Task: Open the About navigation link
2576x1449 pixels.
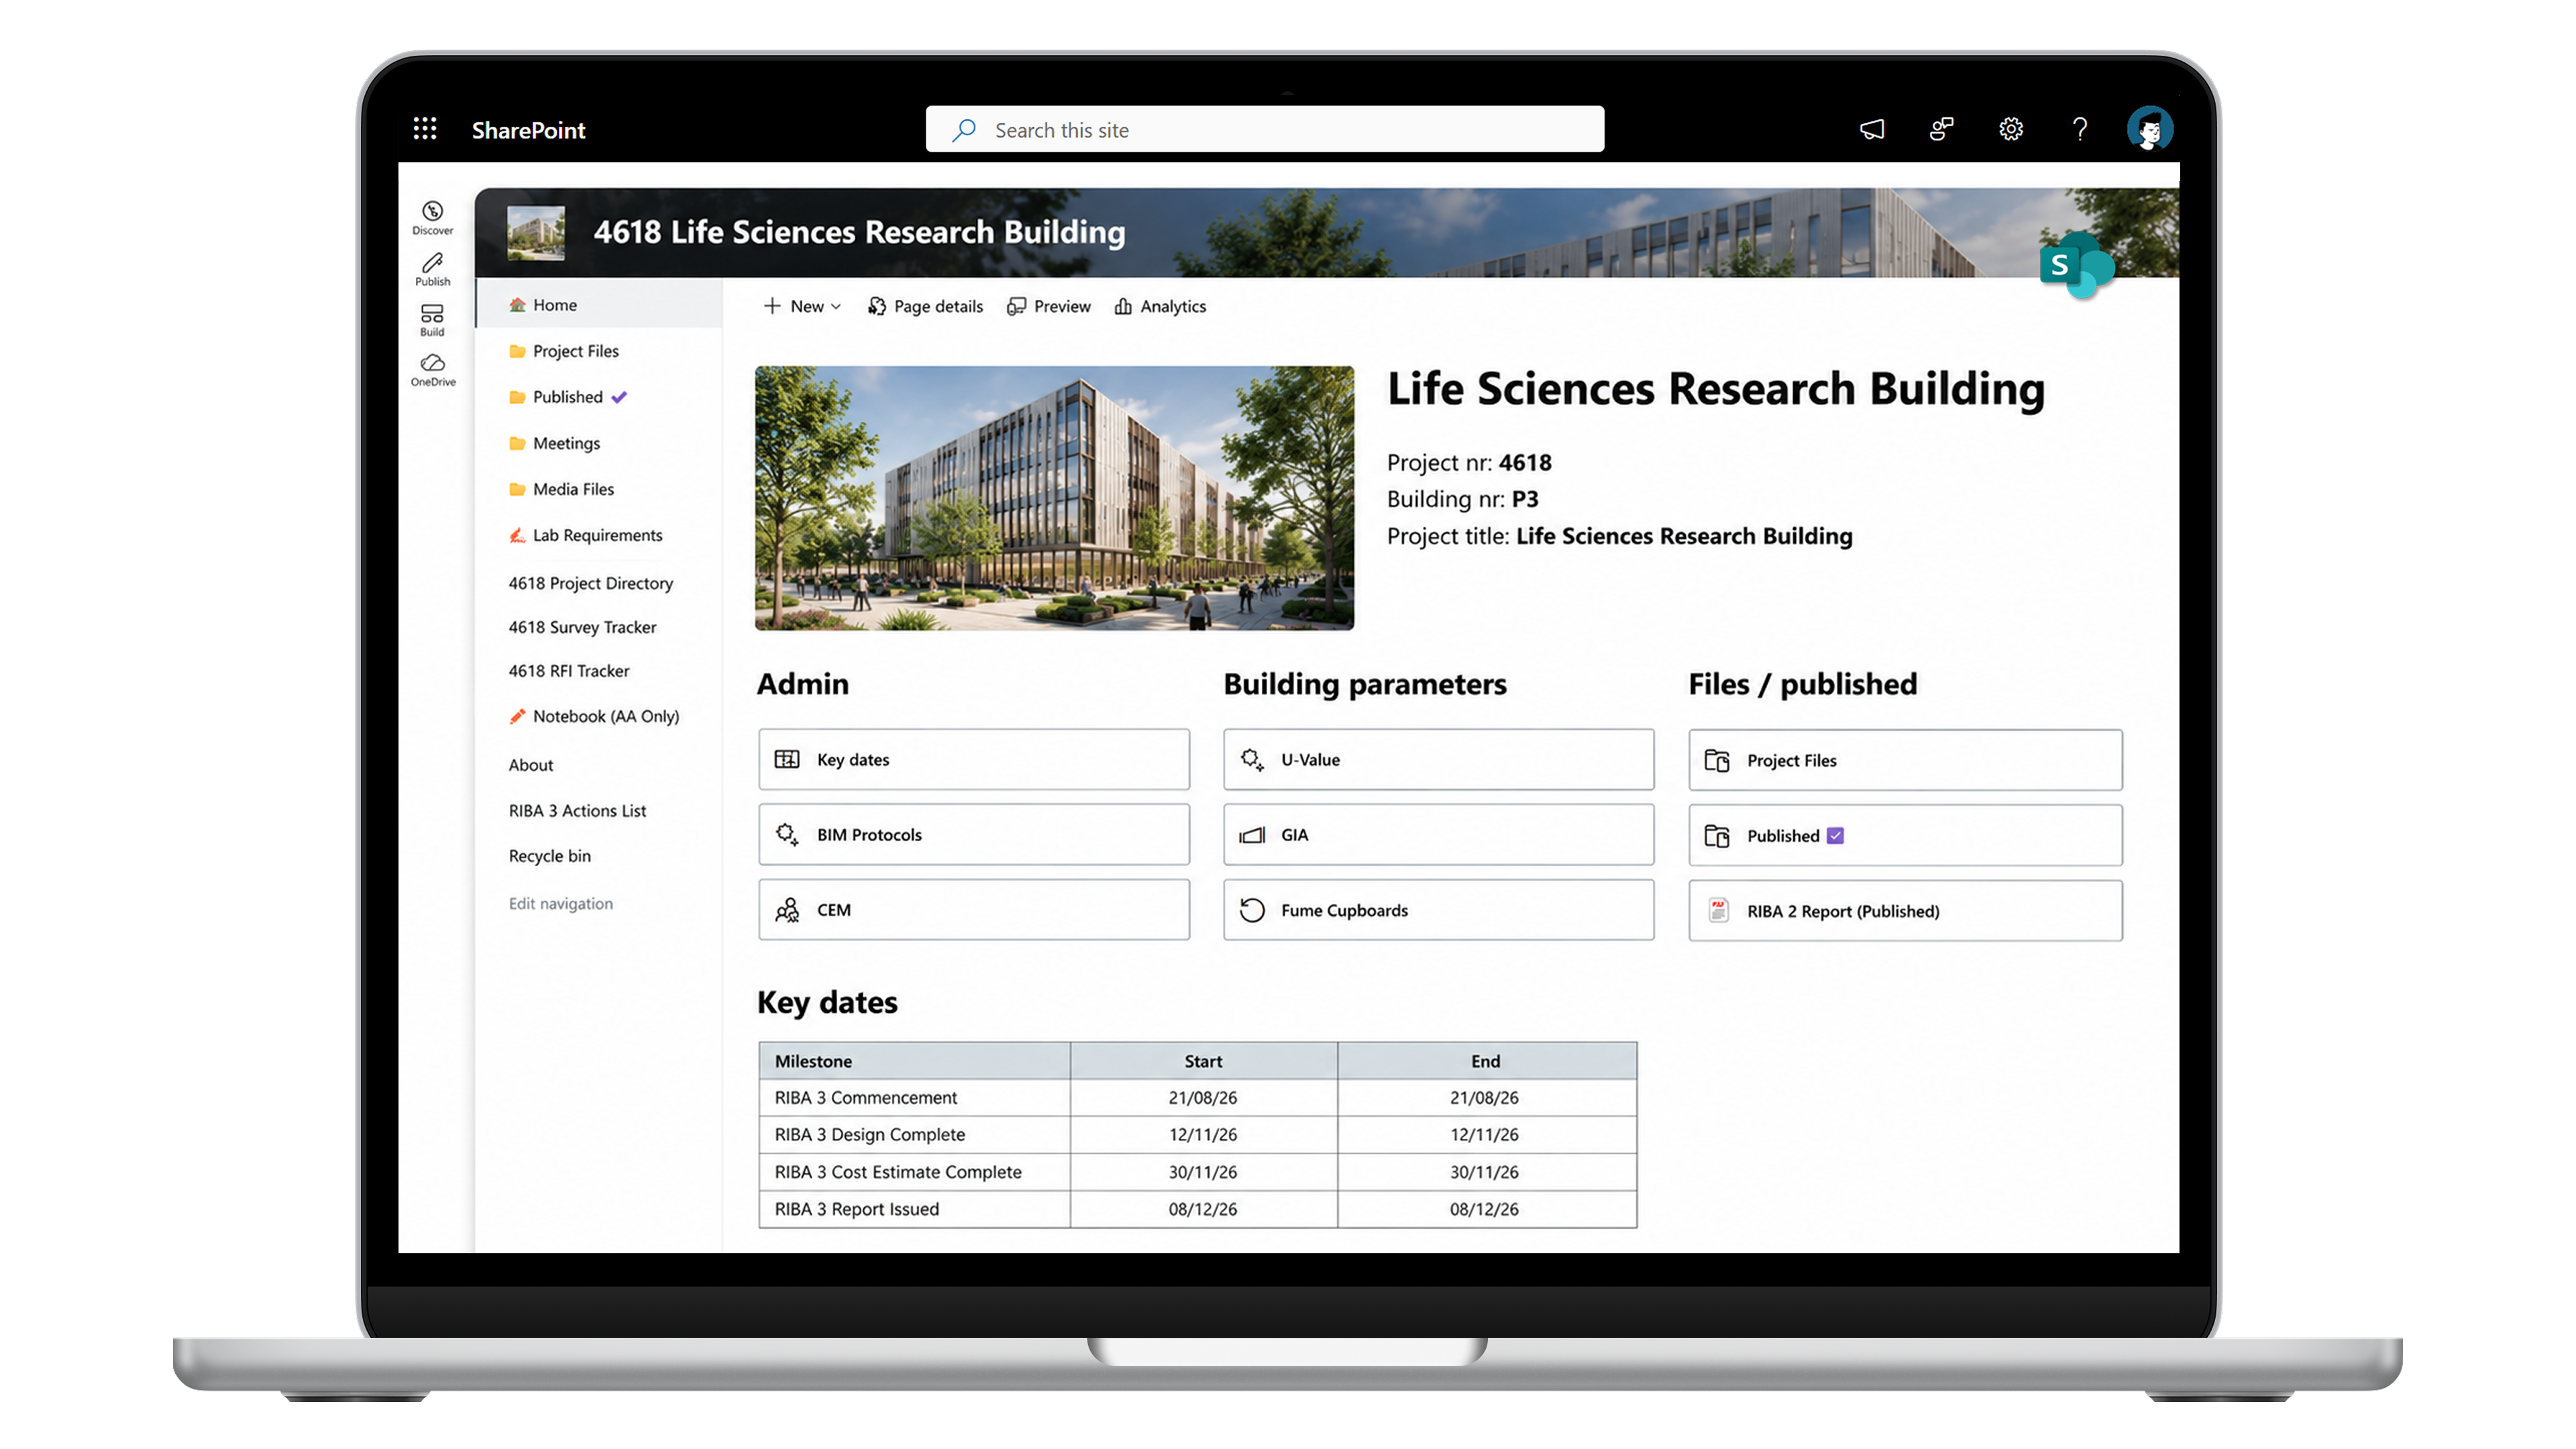Action: click(530, 765)
